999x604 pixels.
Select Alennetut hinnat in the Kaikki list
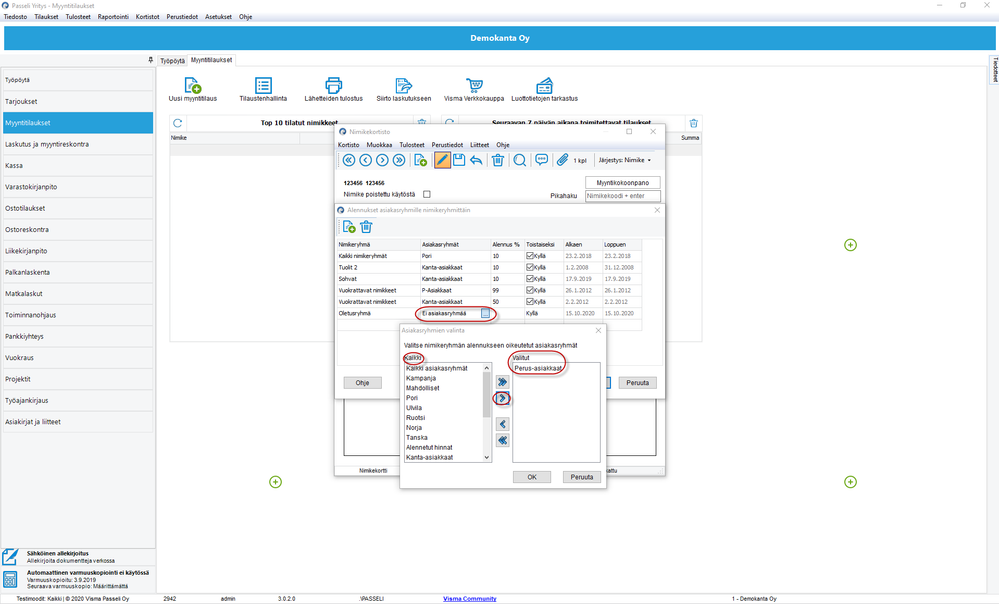429,447
